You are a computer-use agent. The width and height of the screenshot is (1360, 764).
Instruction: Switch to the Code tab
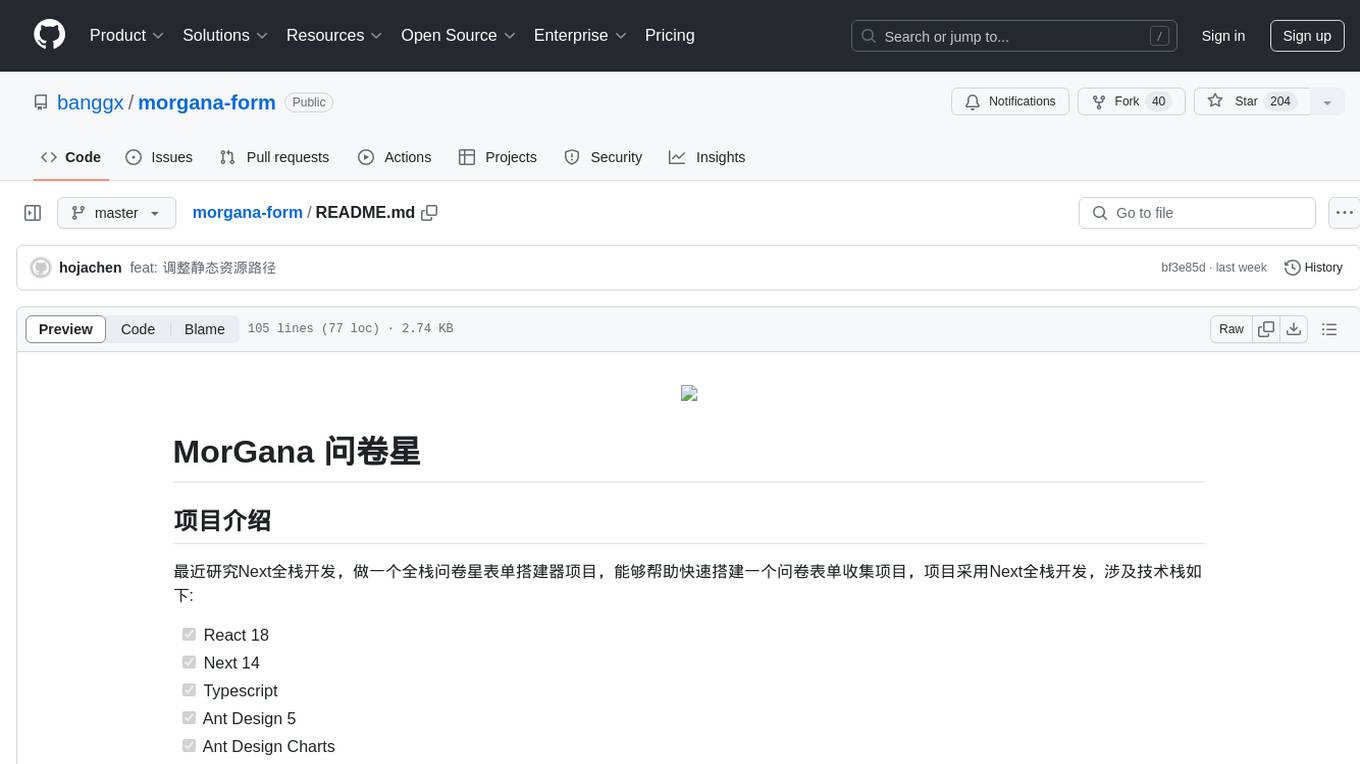[71, 157]
